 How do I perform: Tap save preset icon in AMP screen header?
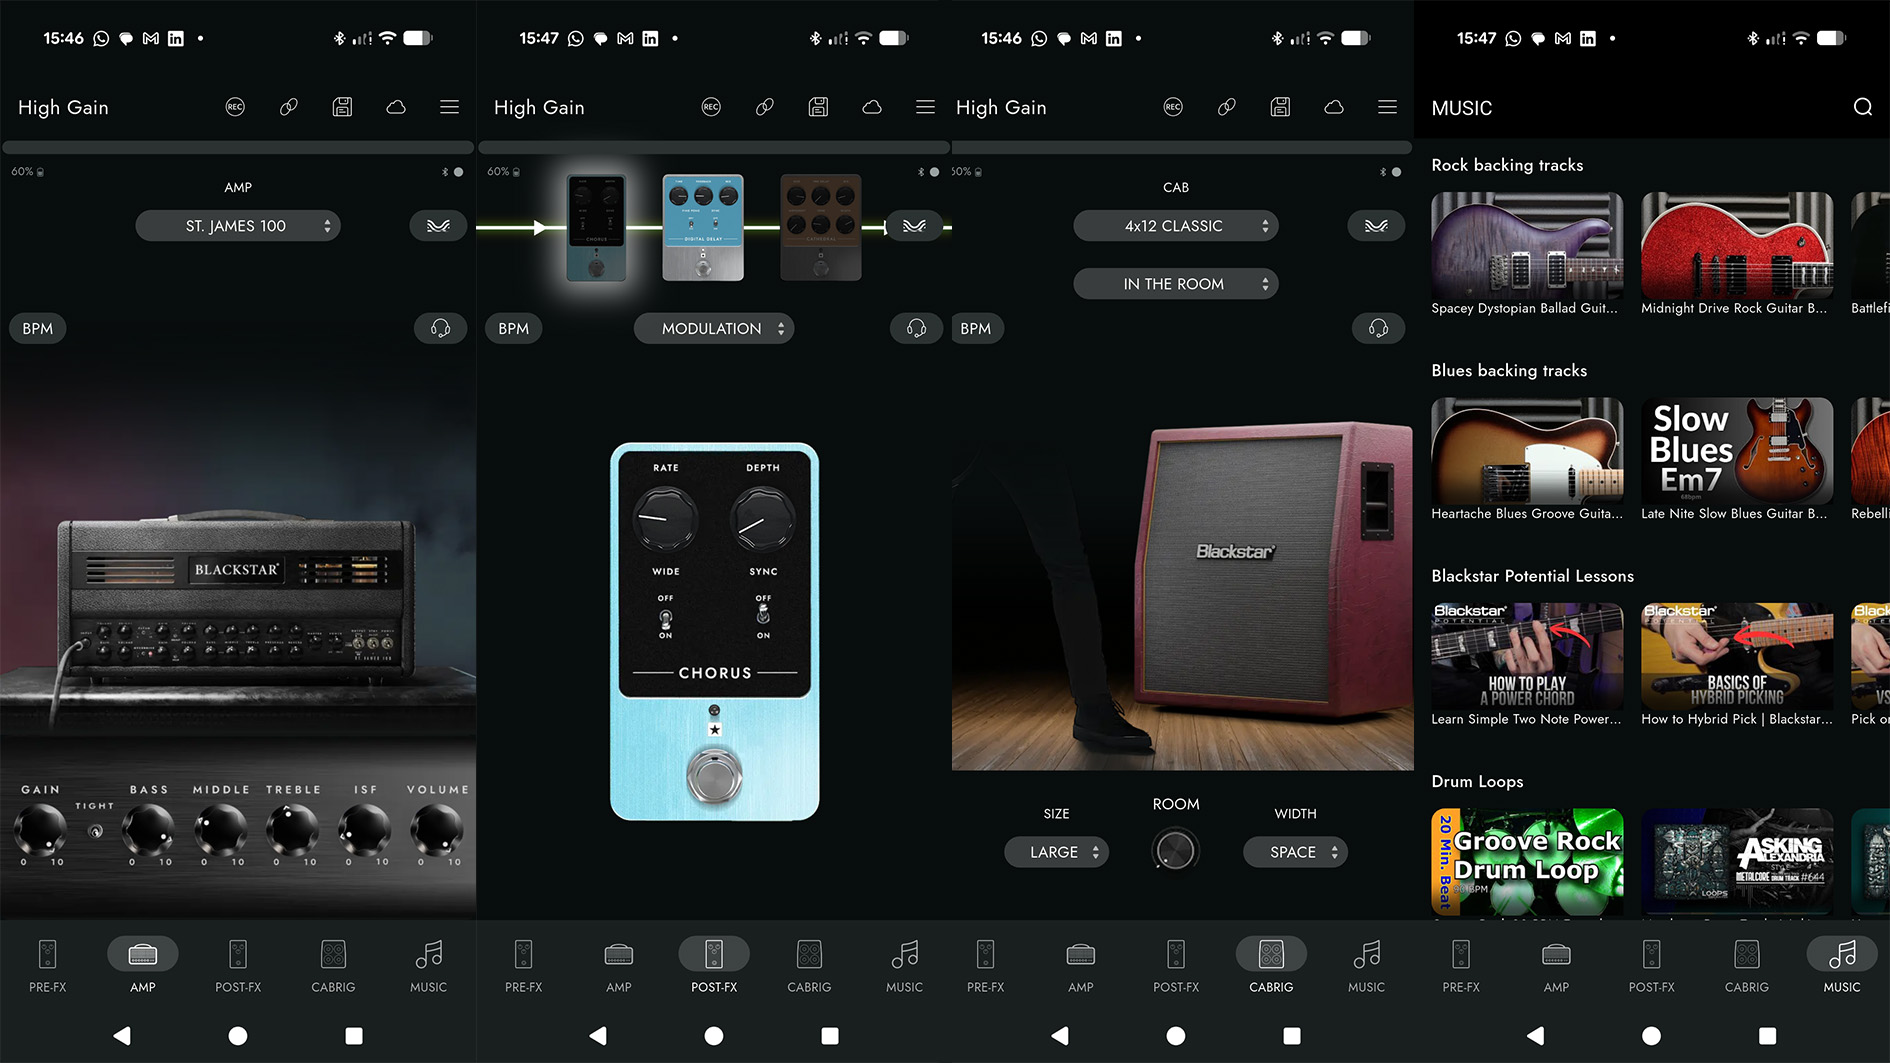pyautogui.click(x=342, y=107)
